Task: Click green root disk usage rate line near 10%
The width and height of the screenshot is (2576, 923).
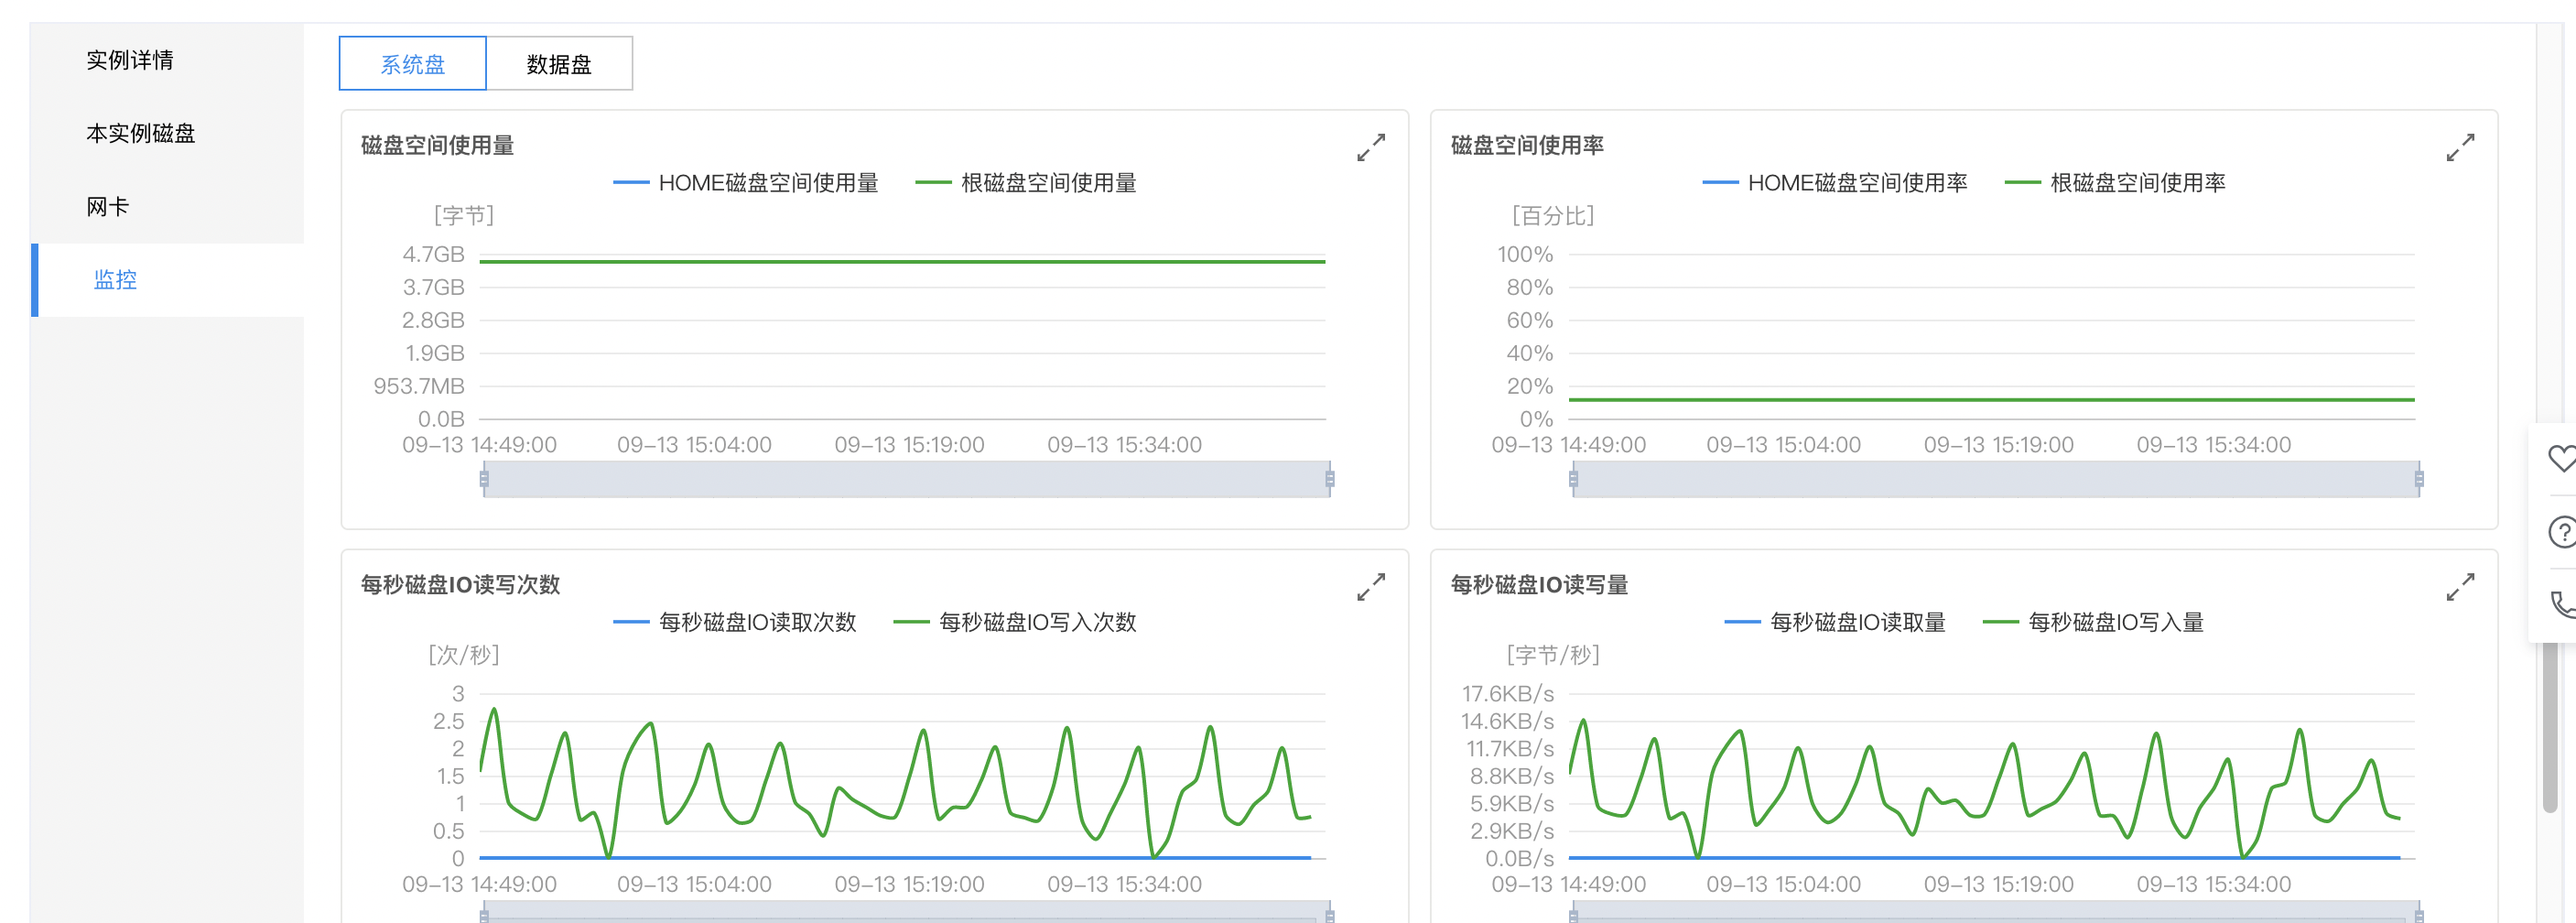Action: pyautogui.click(x=1991, y=400)
